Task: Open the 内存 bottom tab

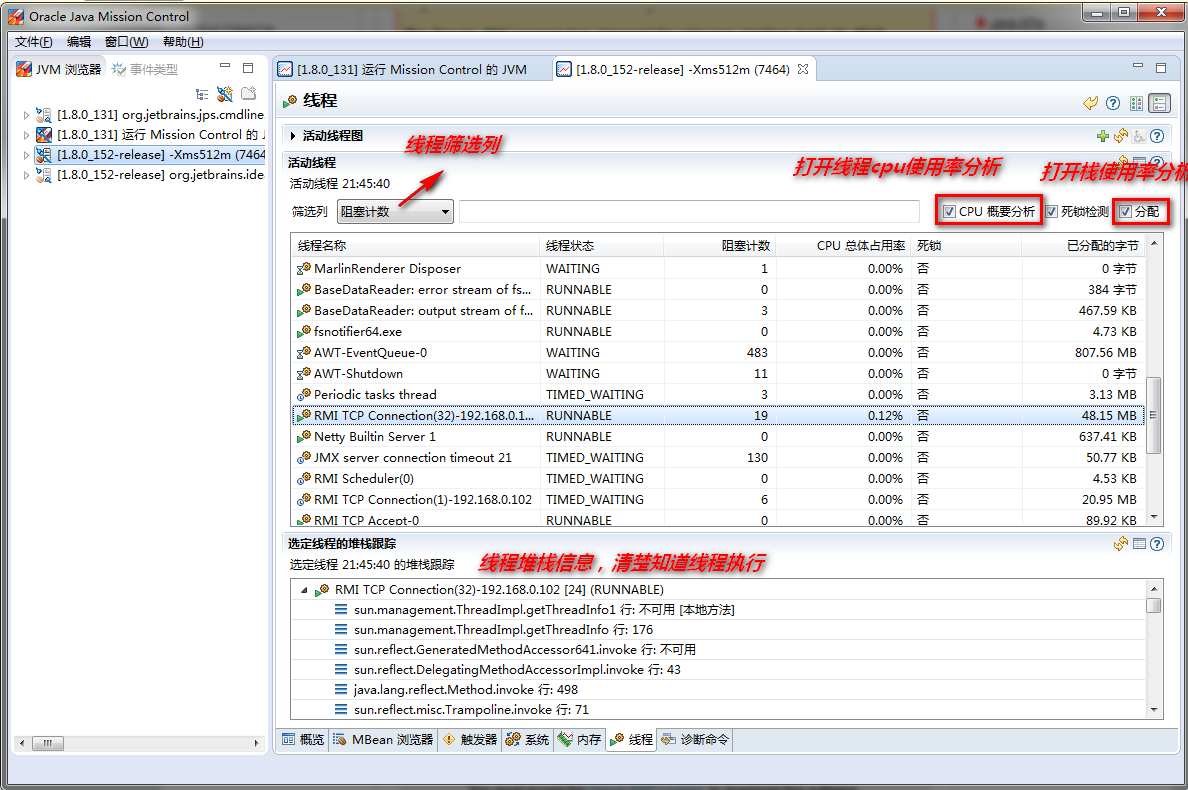Action: [580, 739]
